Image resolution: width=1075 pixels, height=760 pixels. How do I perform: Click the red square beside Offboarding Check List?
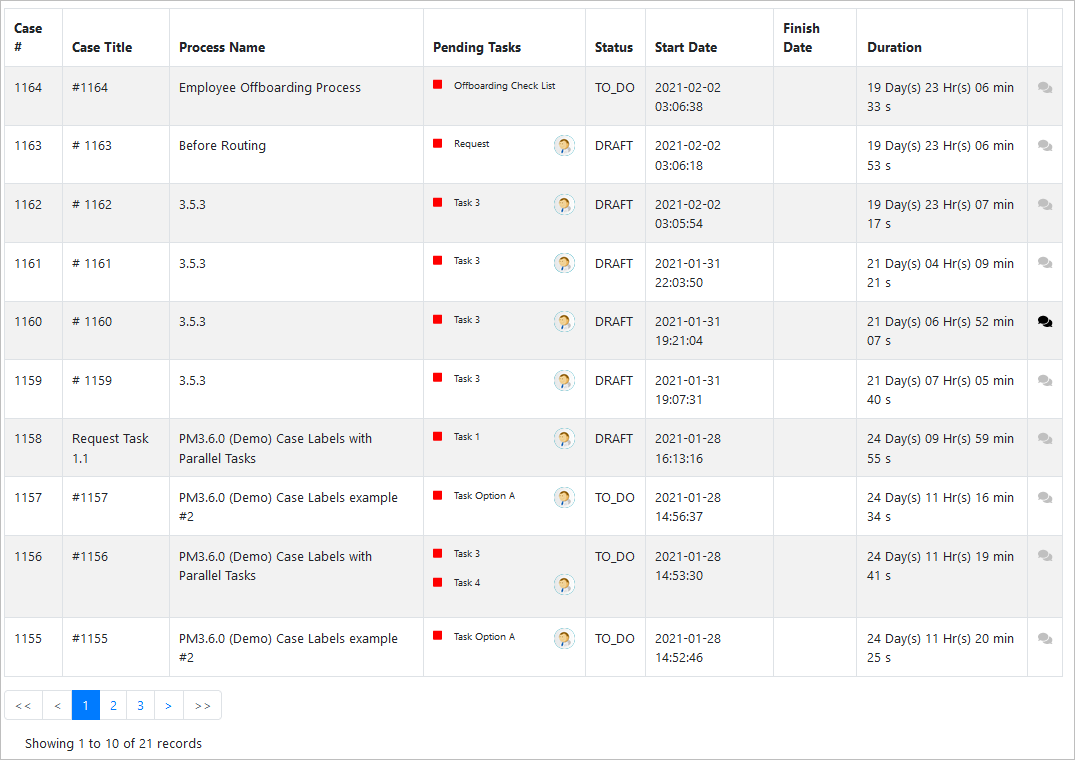point(437,85)
